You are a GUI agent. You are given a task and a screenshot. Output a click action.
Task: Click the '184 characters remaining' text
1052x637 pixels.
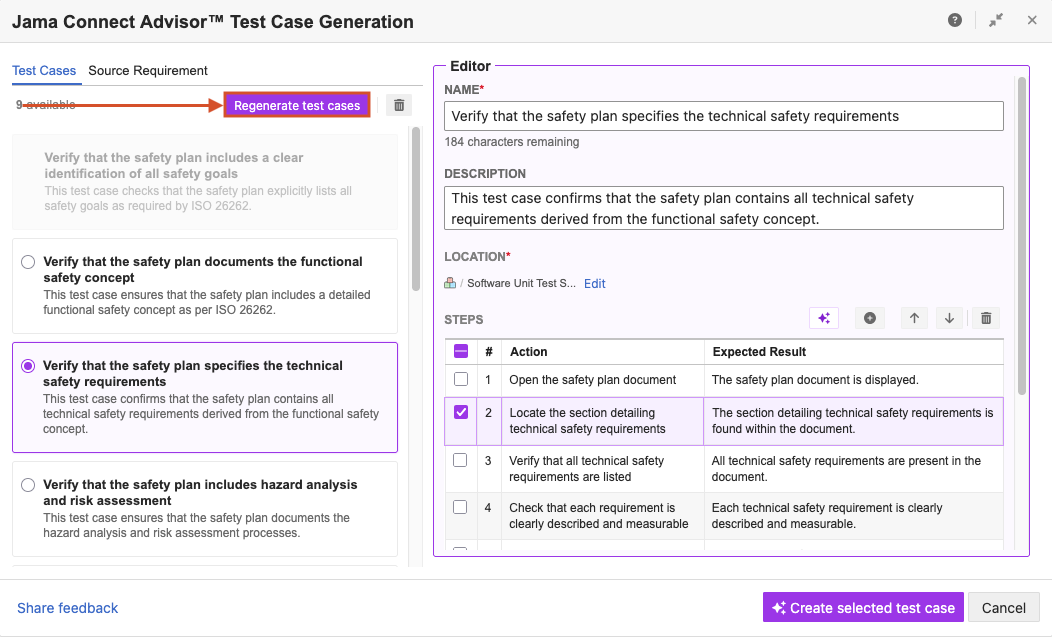[x=512, y=142]
